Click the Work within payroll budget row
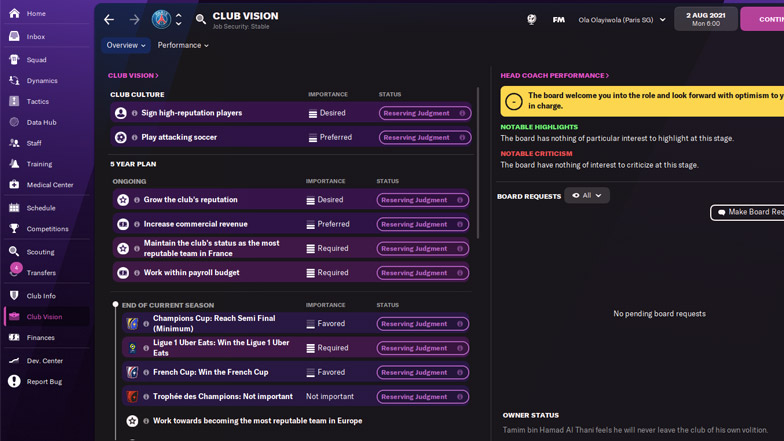 pyautogui.click(x=290, y=273)
